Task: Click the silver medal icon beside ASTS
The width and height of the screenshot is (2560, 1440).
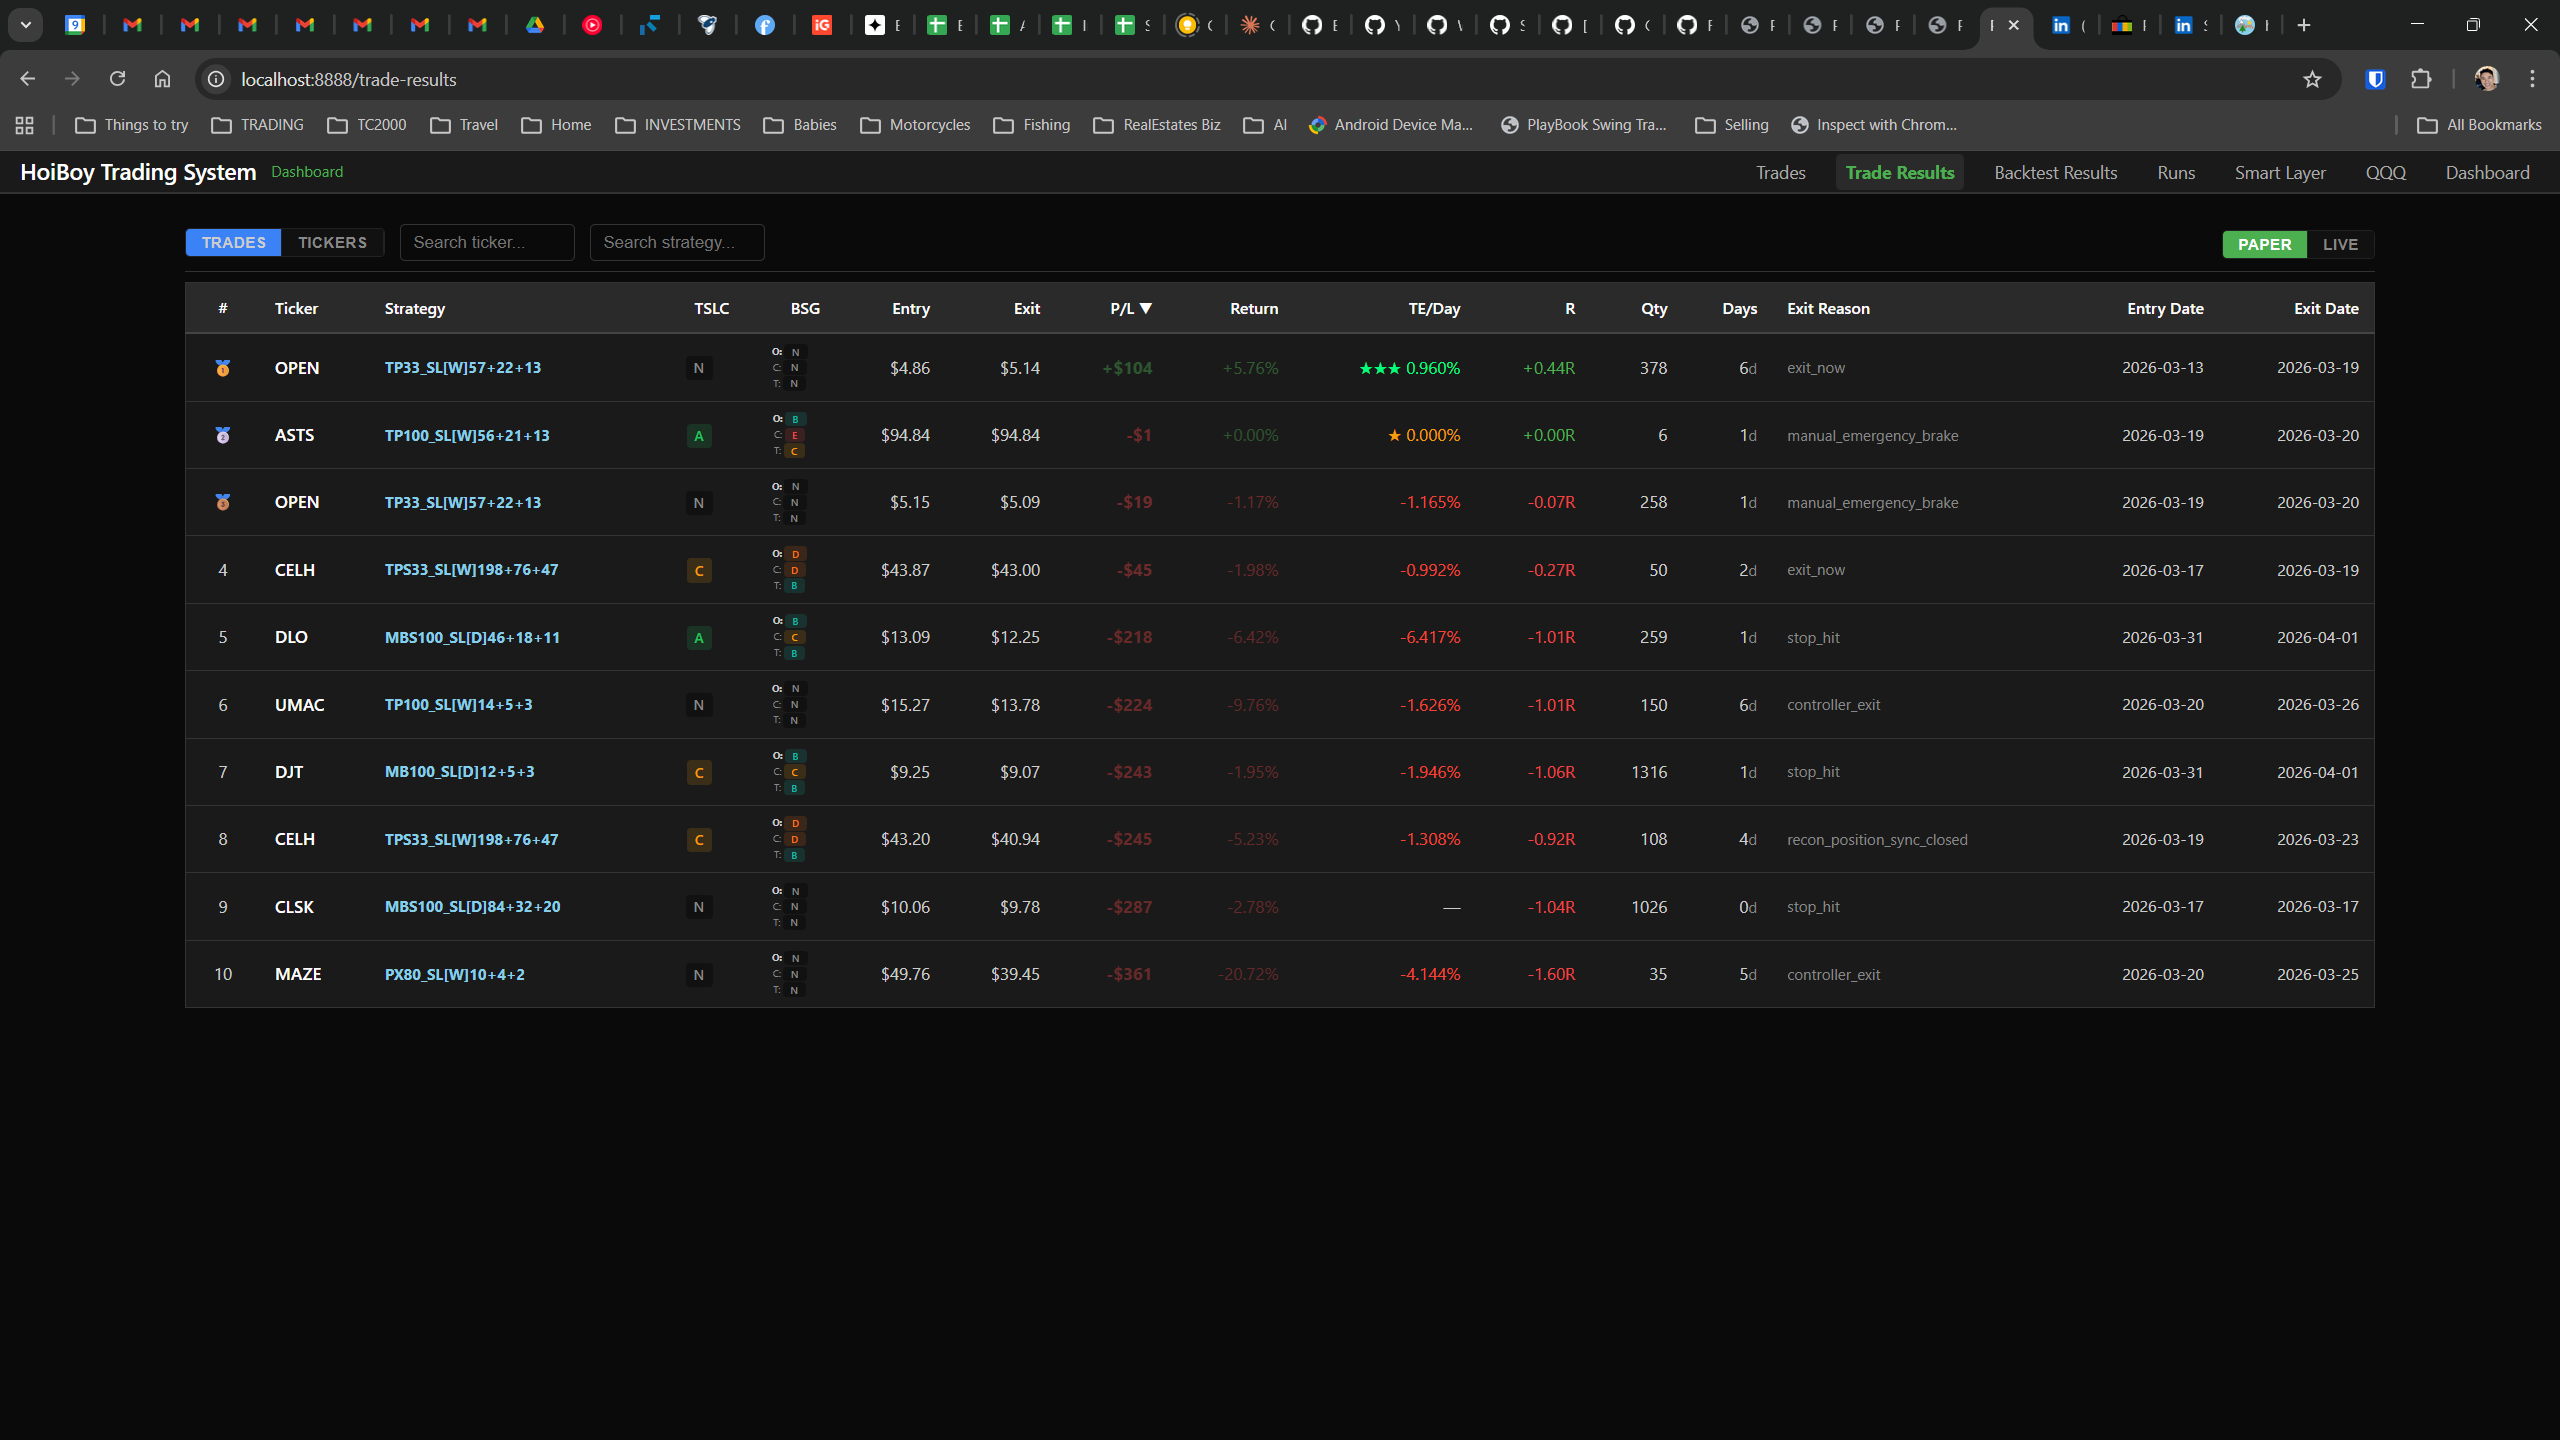Action: pyautogui.click(x=222, y=435)
